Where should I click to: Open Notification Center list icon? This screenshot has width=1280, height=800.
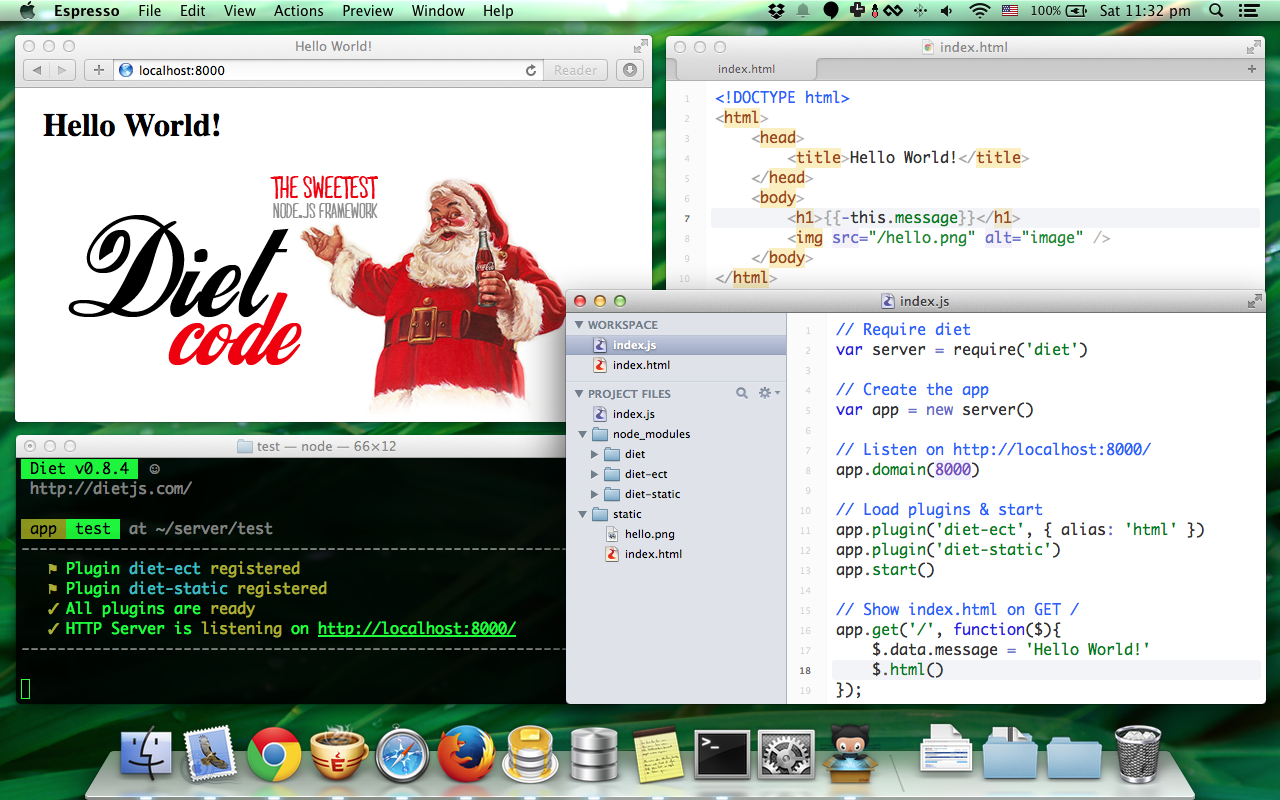(x=1248, y=11)
